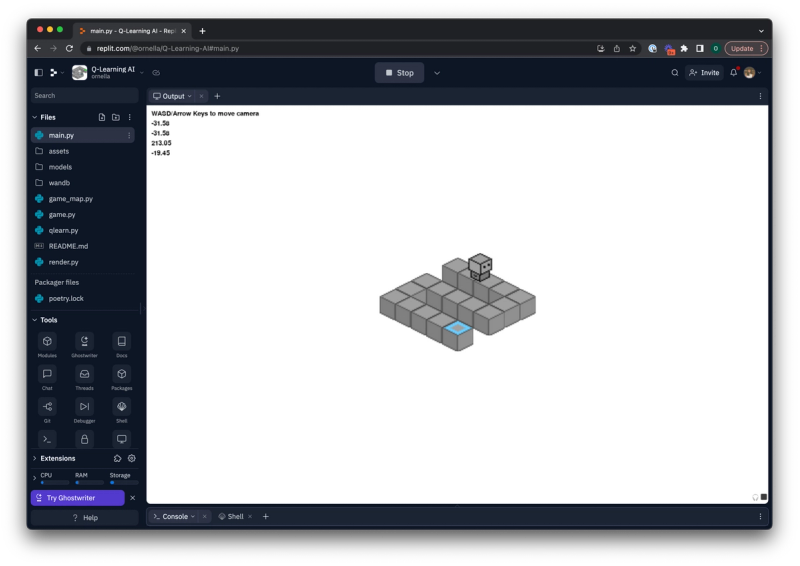Expand the Extensions section
Viewport: 800px width, 566px height.
coord(35,458)
